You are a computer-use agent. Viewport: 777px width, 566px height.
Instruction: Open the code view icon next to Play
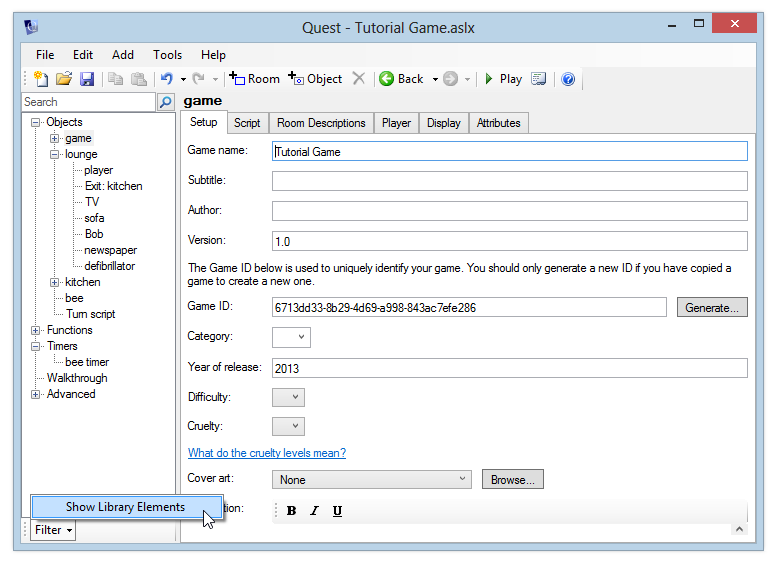click(x=539, y=79)
